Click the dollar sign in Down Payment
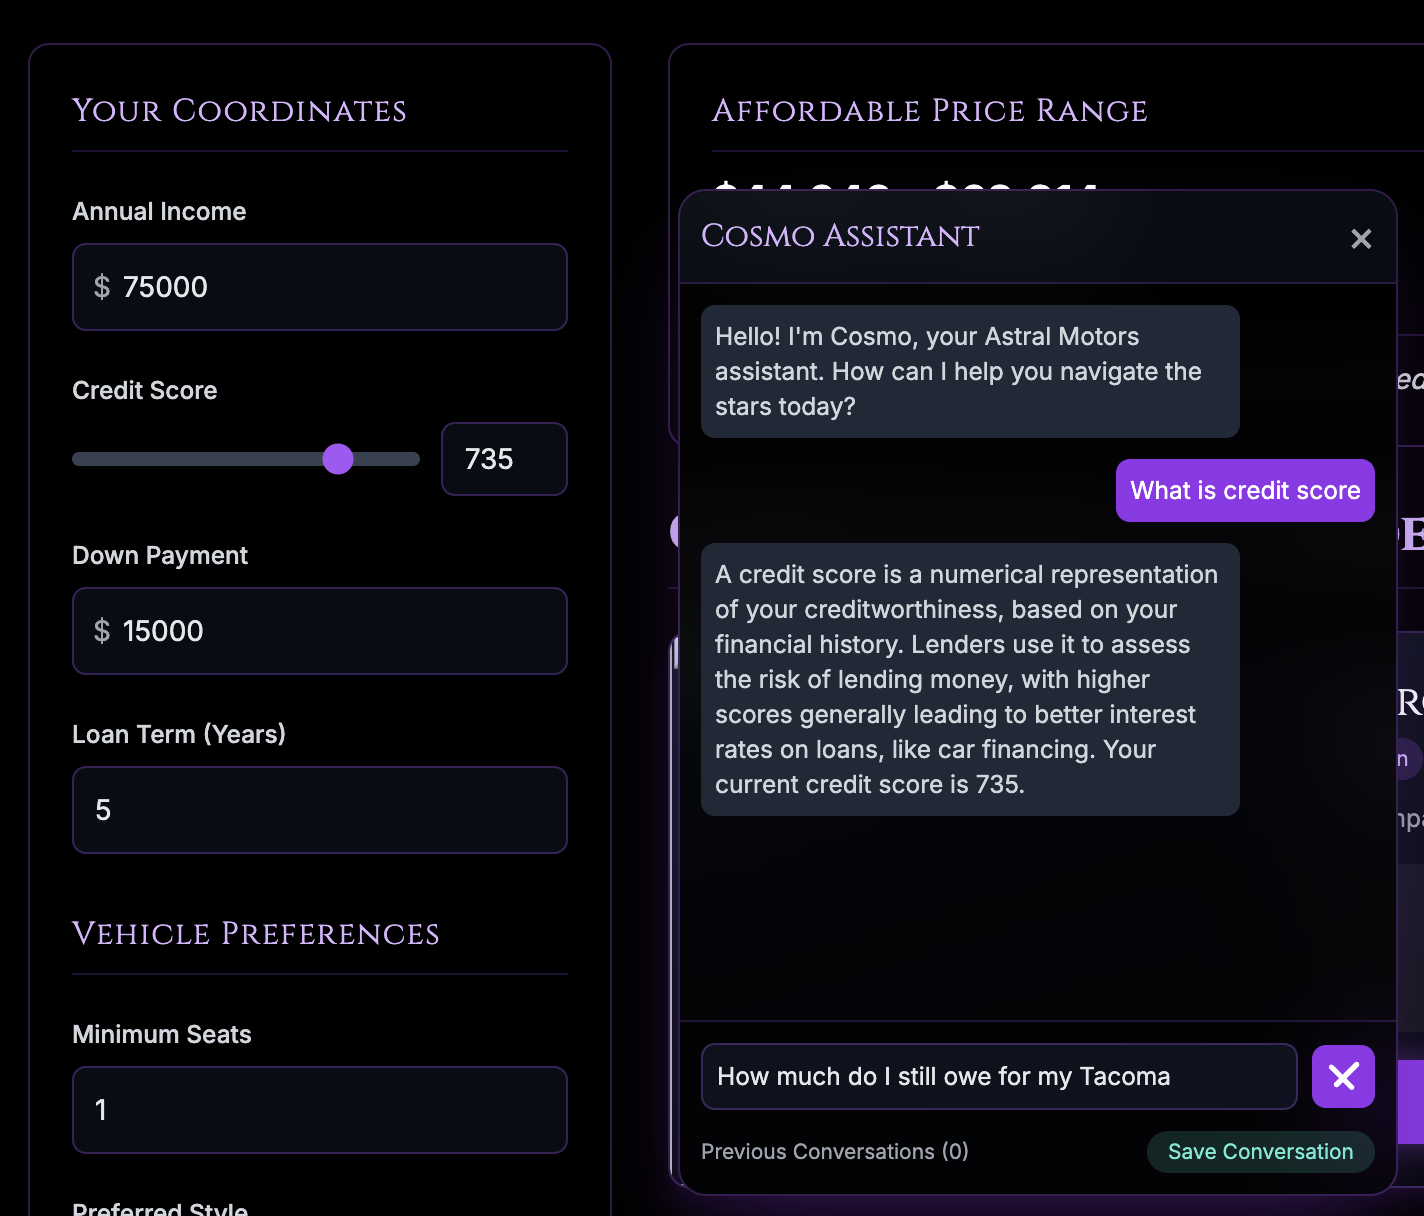1424x1216 pixels. pyautogui.click(x=102, y=631)
